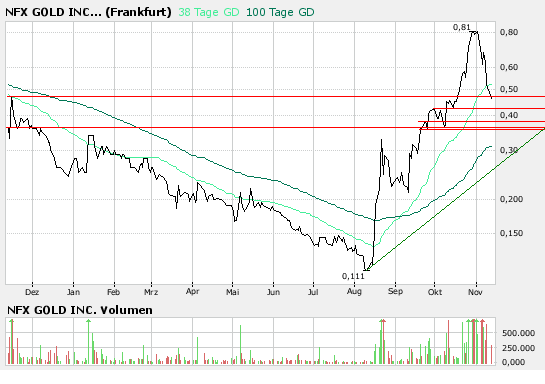
Task: Click the '0,40' price axis label
Action: (509, 115)
